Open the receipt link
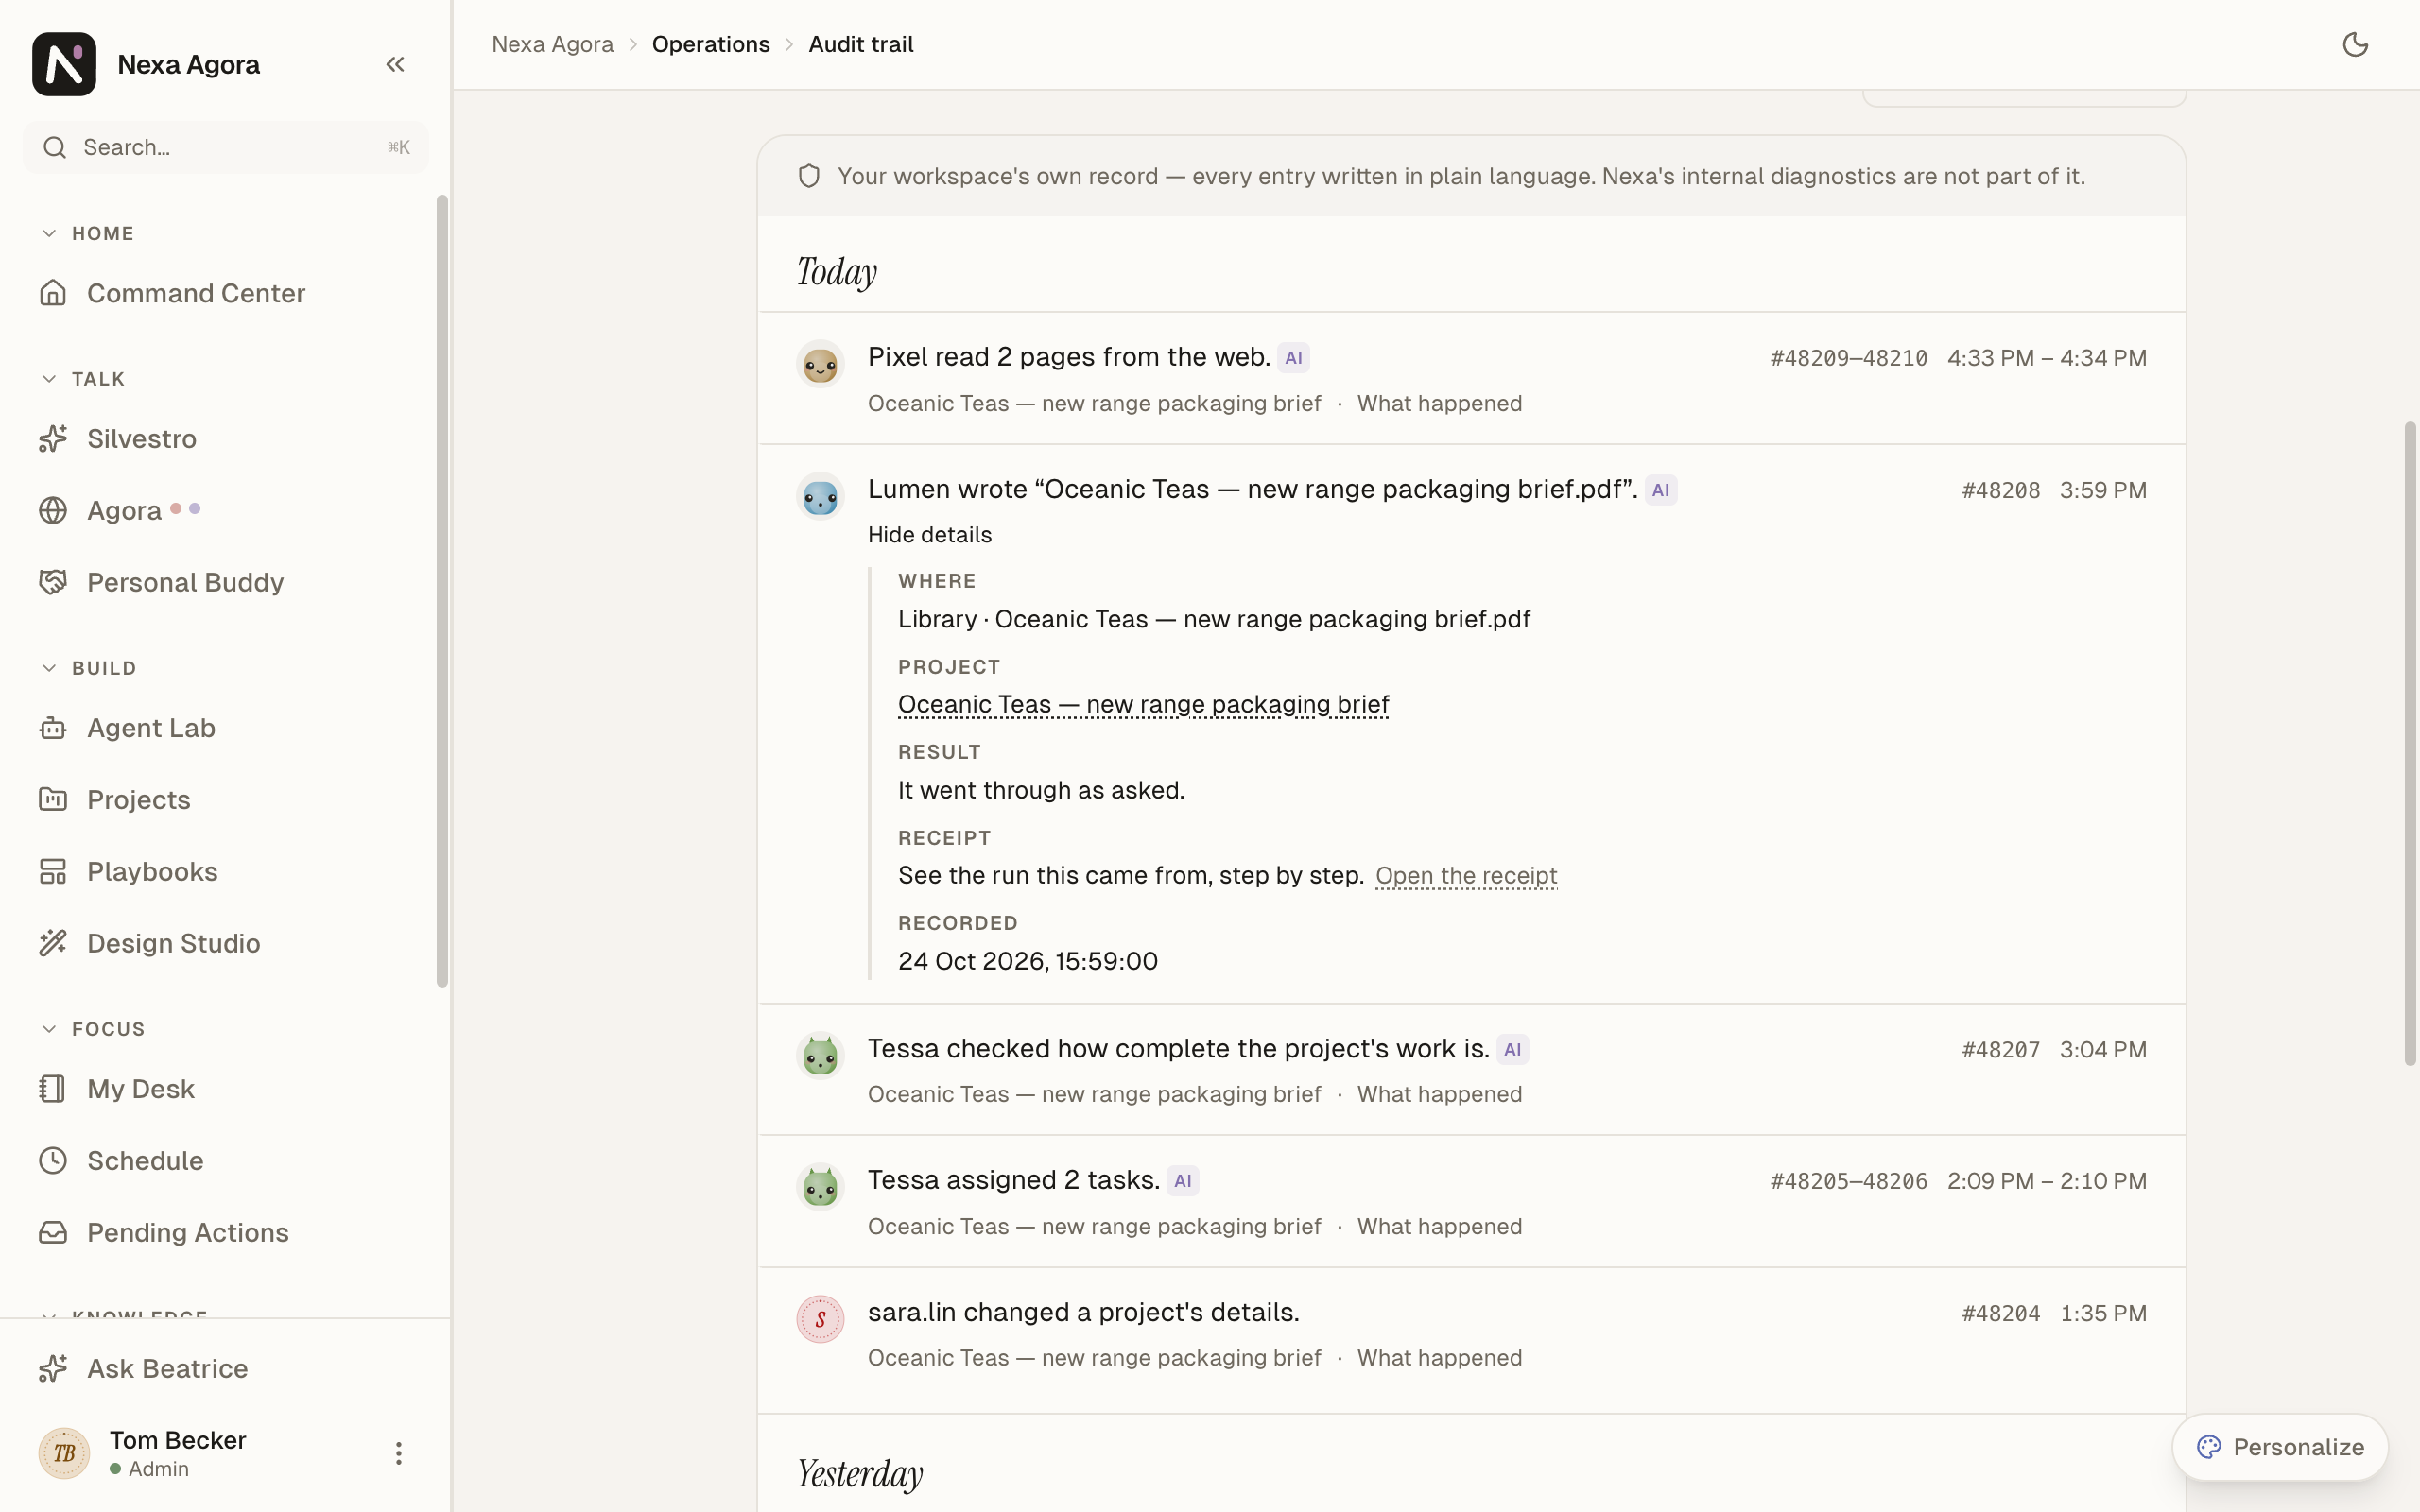The image size is (2420, 1512). tap(1466, 876)
